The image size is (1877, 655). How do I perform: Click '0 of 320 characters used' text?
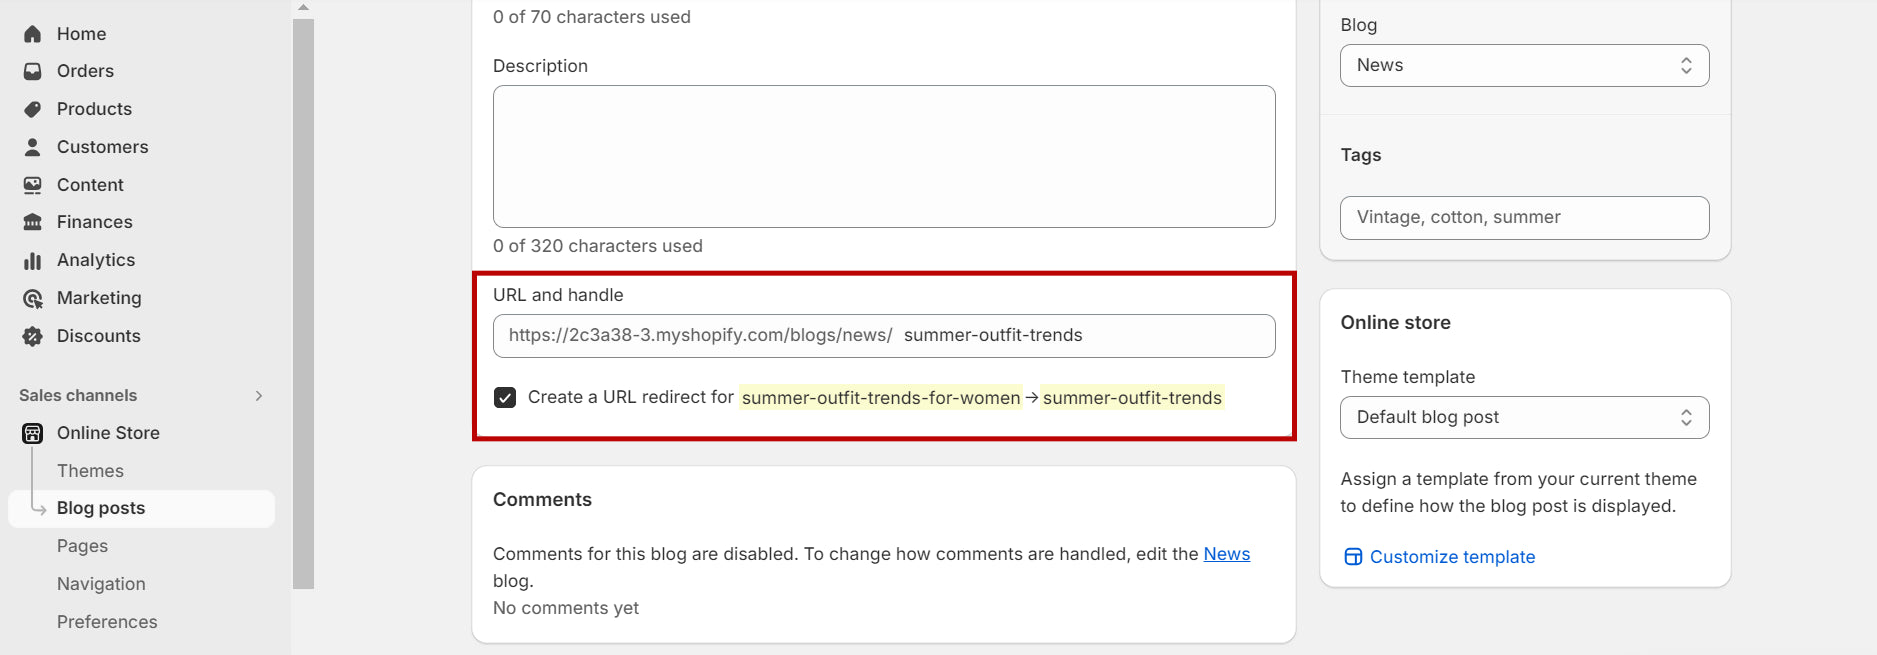pyautogui.click(x=598, y=246)
